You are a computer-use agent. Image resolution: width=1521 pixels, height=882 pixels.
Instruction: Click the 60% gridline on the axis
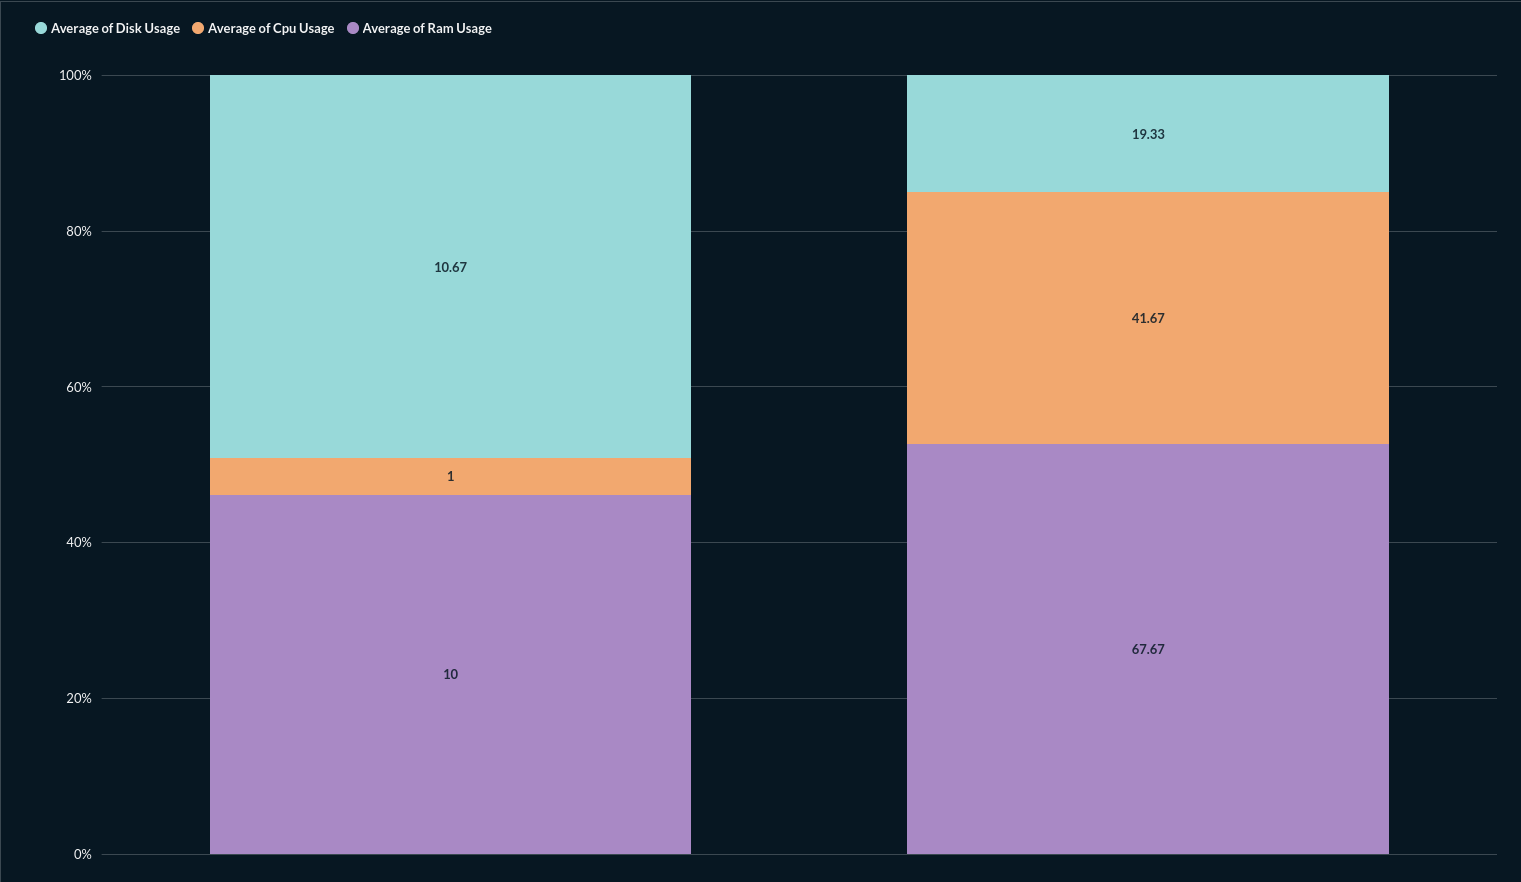tap(77, 386)
